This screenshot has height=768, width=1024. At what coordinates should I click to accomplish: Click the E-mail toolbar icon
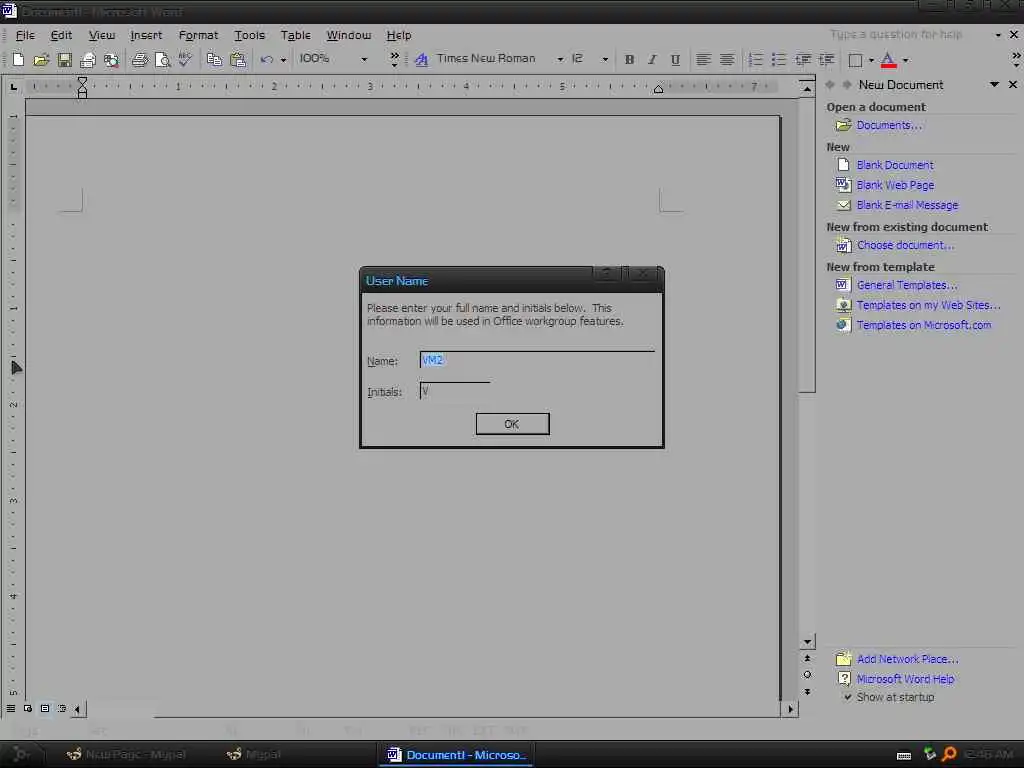coord(88,60)
